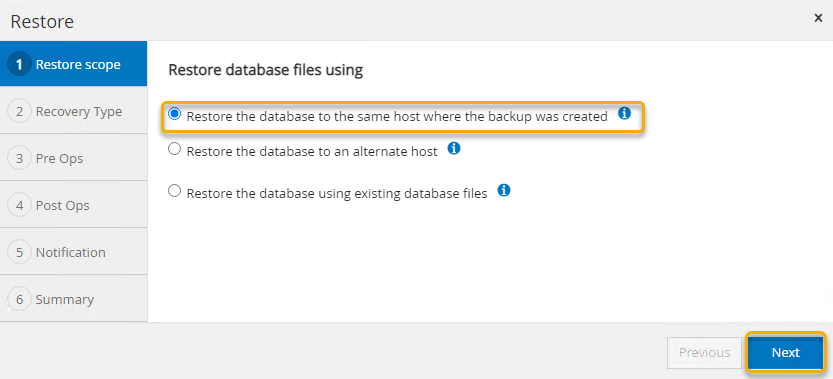Click the step 4 number circle

[20, 205]
